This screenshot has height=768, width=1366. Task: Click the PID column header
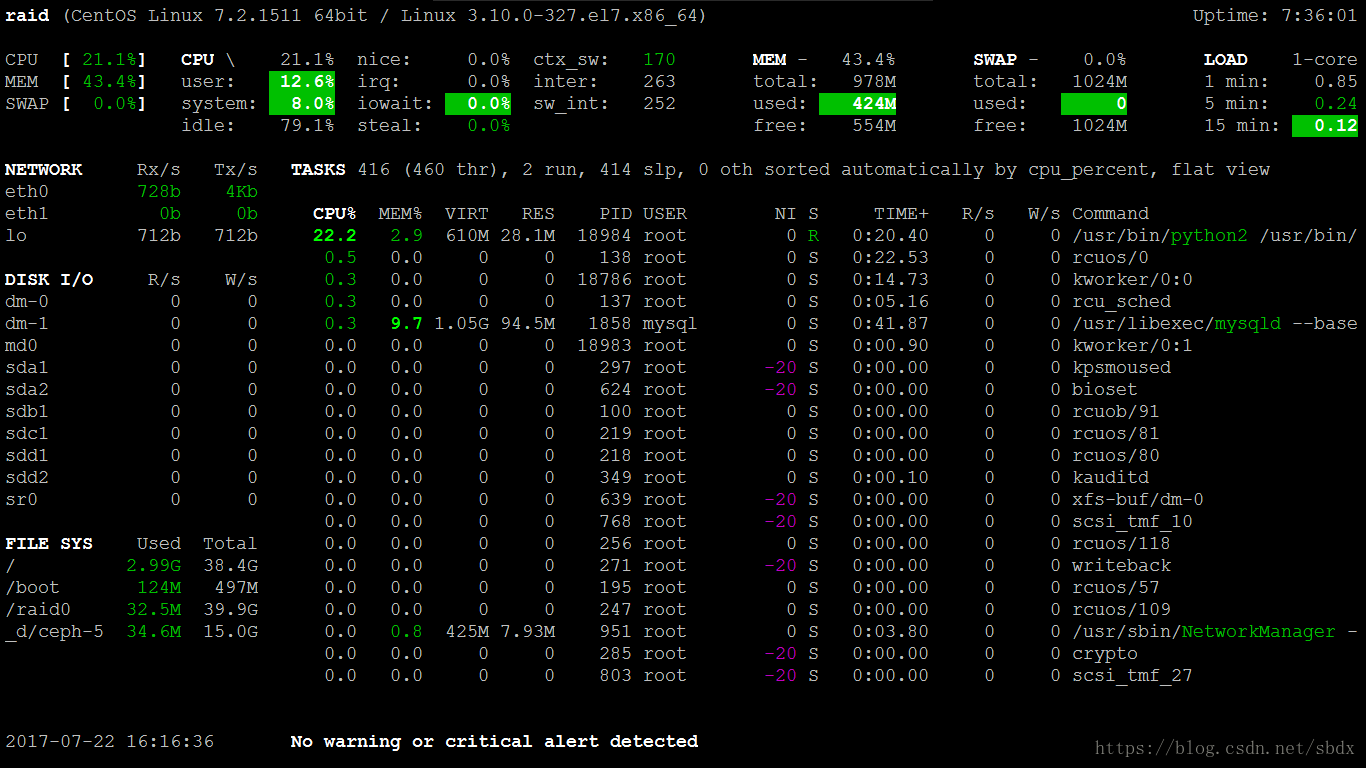(x=615, y=214)
